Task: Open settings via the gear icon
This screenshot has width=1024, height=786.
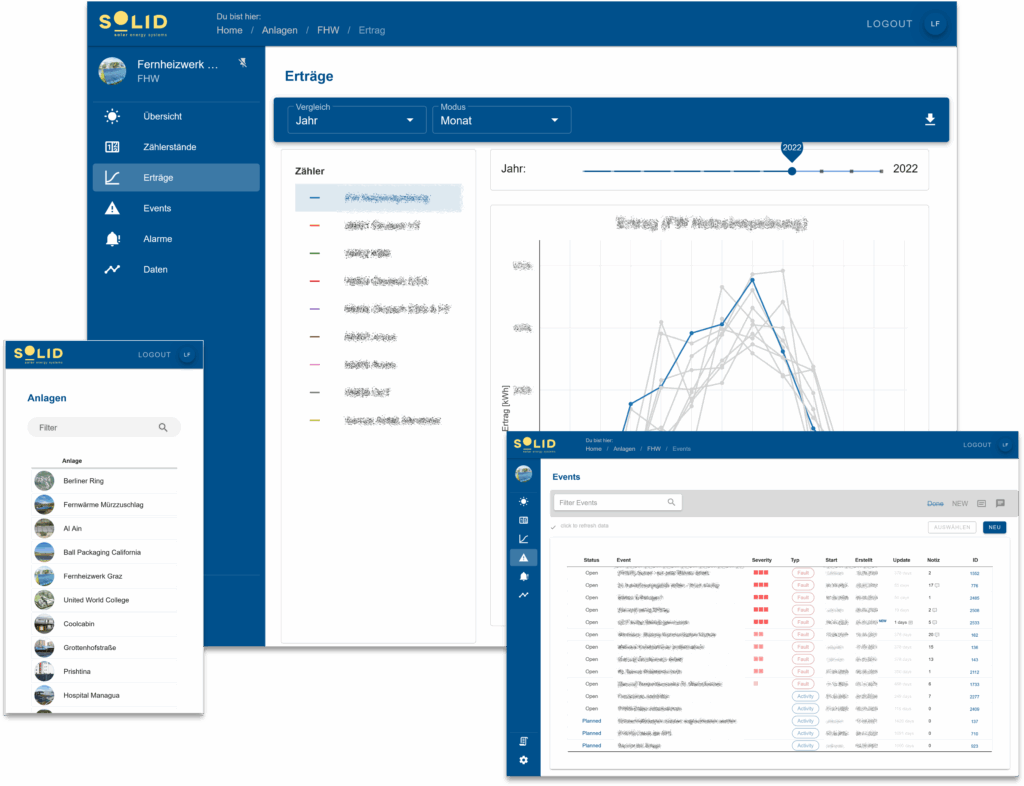Action: (522, 760)
